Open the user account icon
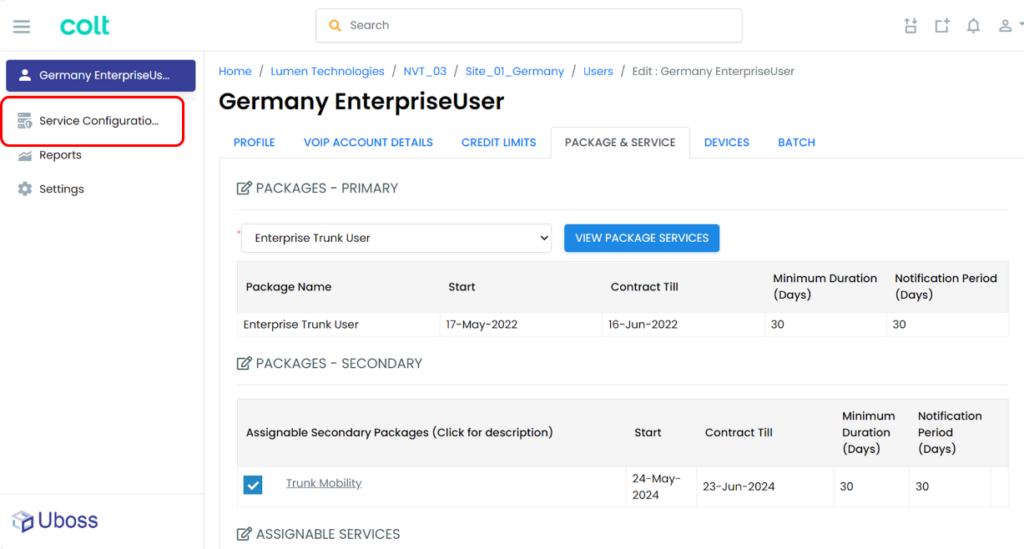The width and height of the screenshot is (1024, 549). tap(1005, 25)
